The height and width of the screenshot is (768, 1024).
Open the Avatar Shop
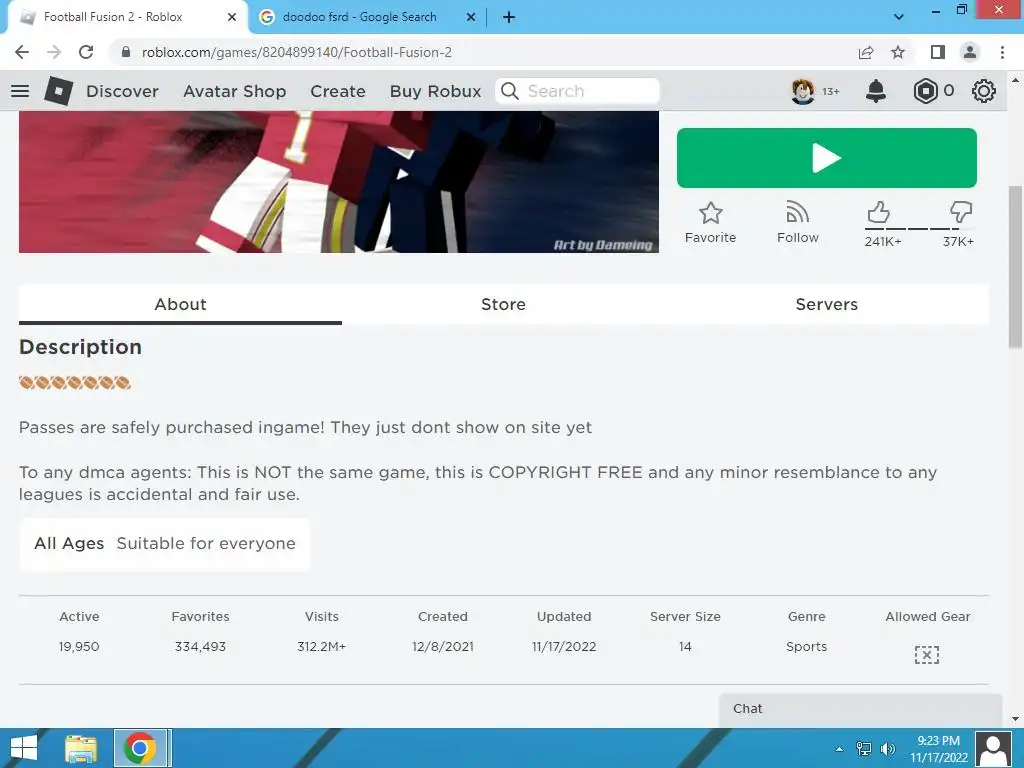pos(234,91)
